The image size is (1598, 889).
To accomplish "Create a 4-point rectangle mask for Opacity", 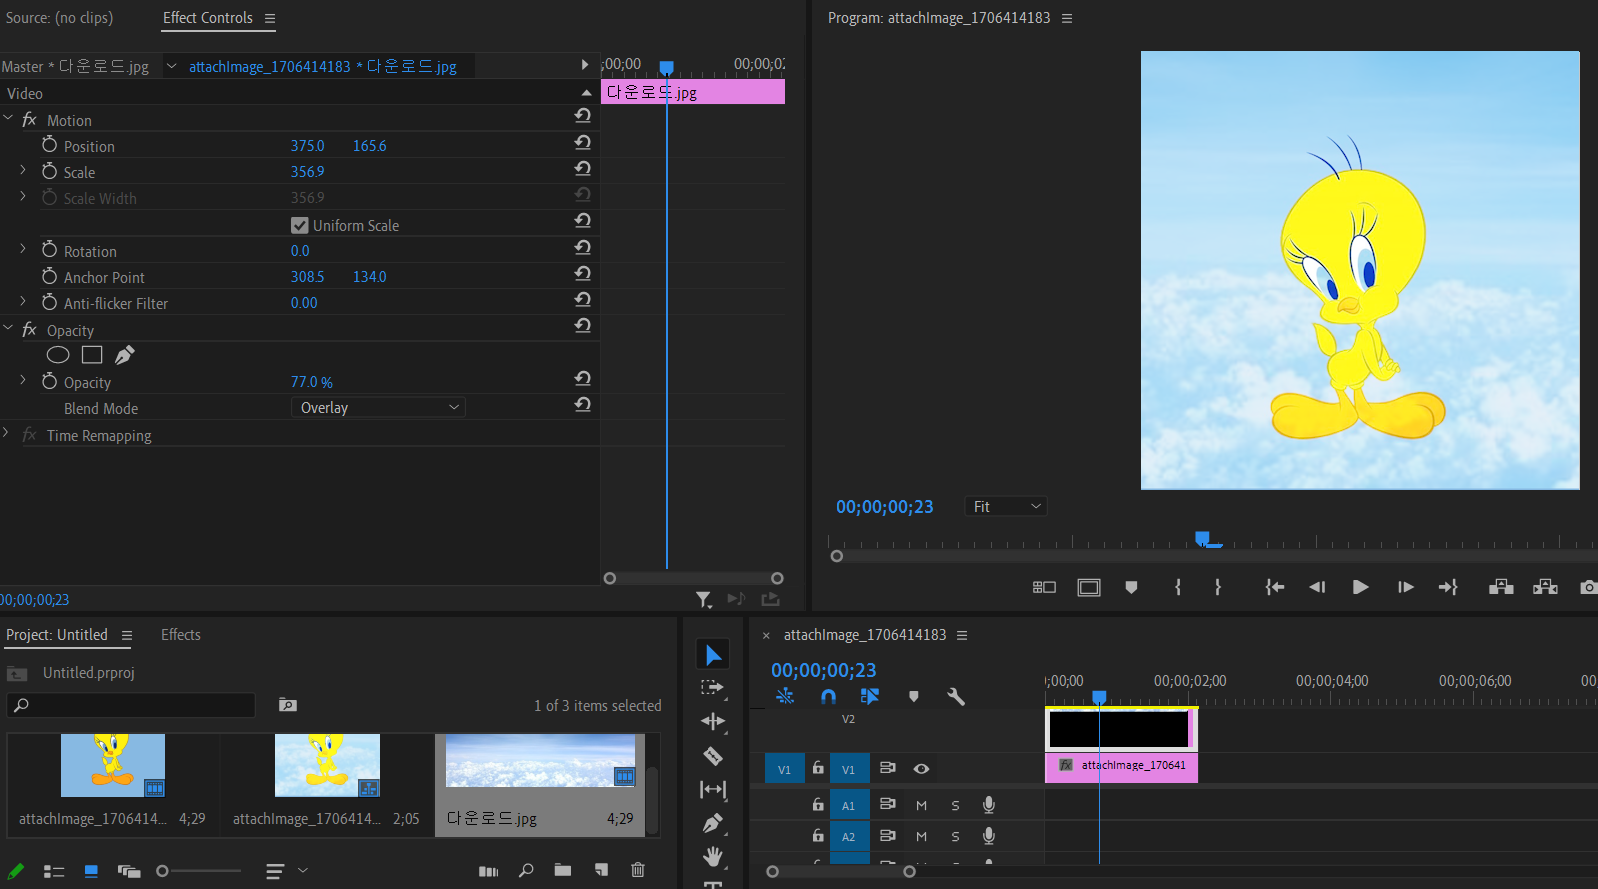I will click(92, 355).
